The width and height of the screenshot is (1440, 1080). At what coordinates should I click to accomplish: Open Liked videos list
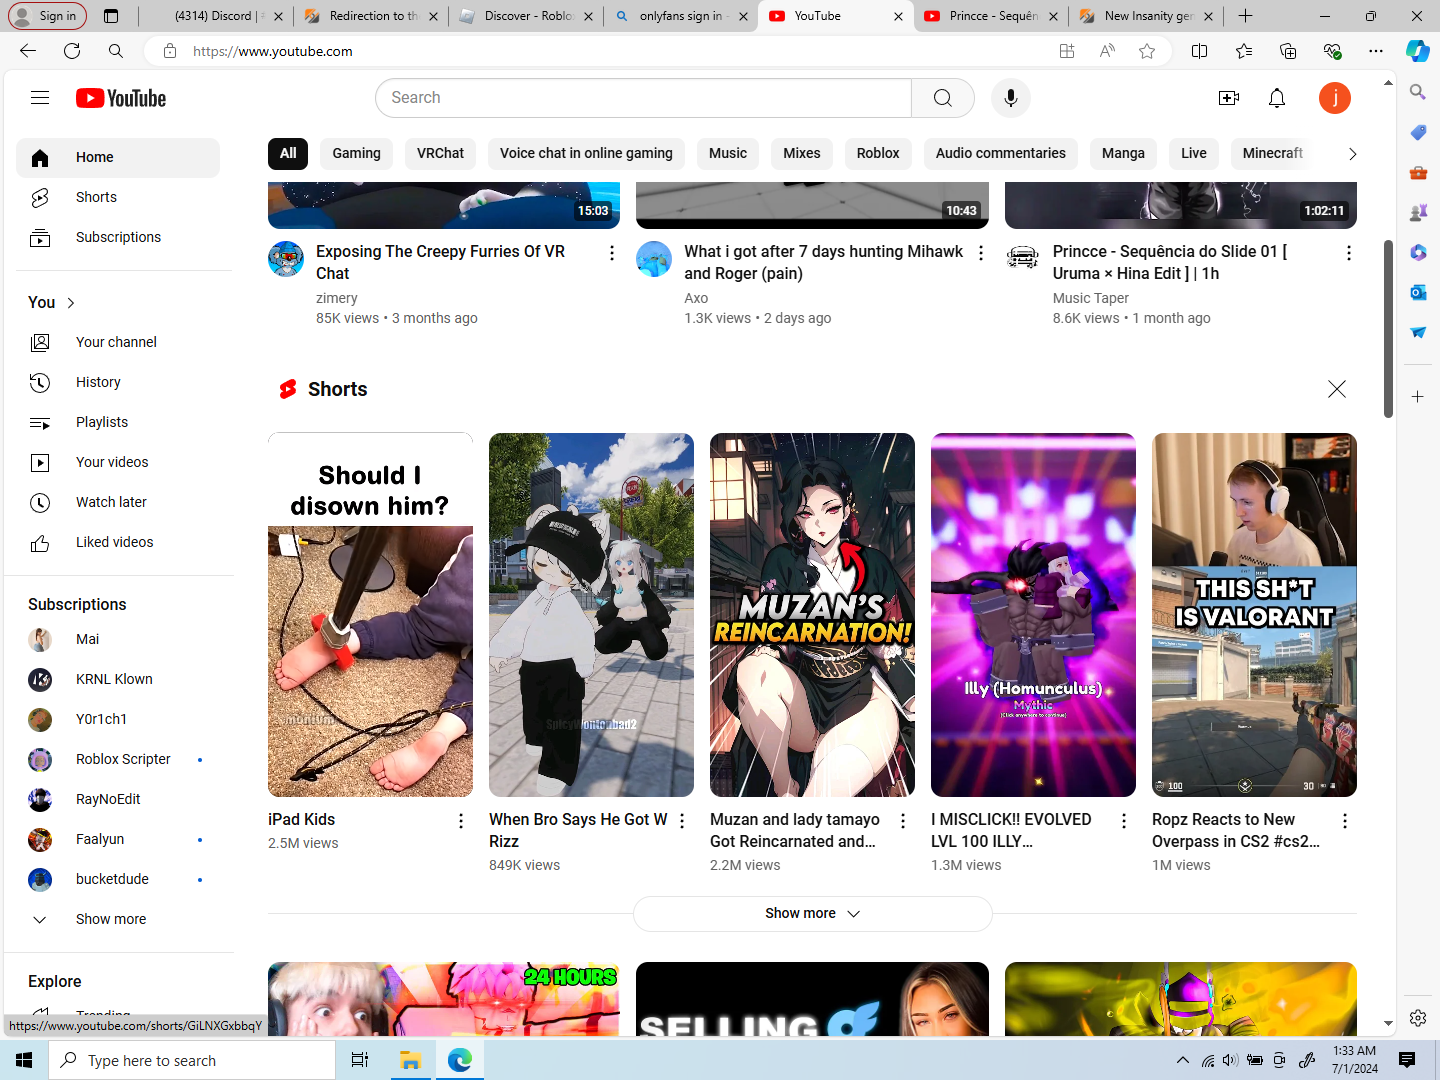(118, 542)
